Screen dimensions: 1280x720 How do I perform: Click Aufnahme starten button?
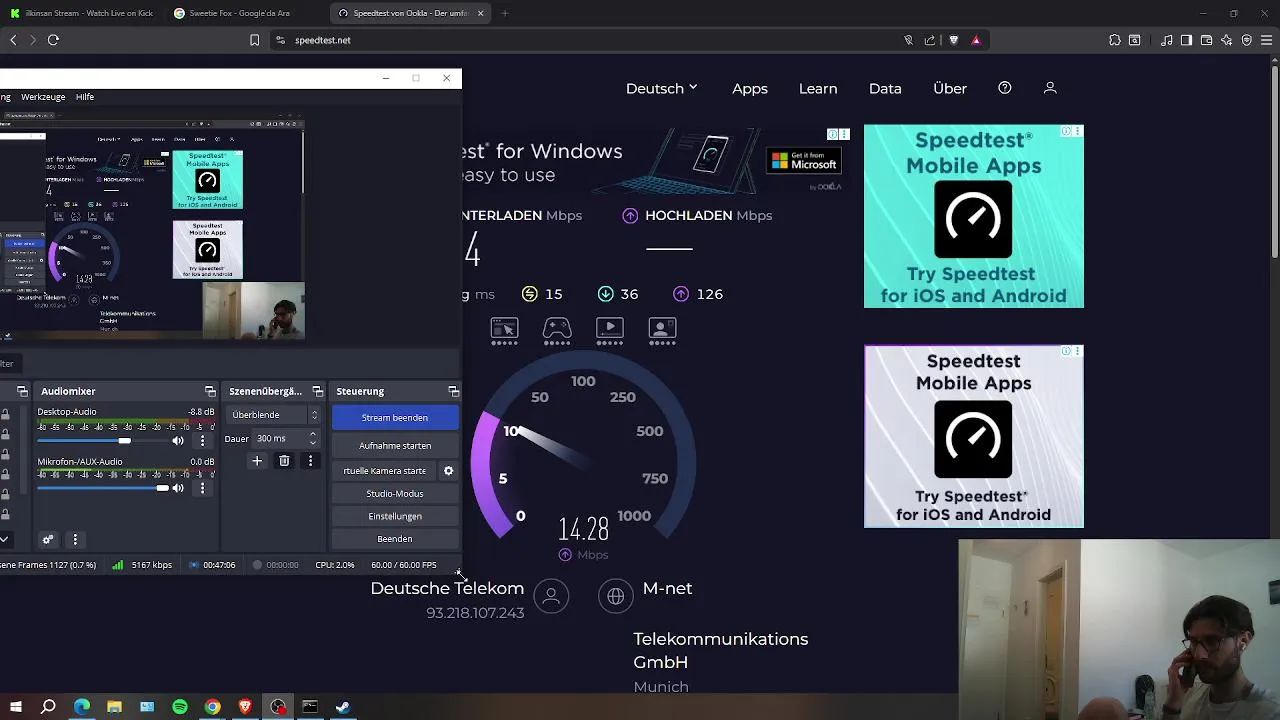(x=395, y=446)
